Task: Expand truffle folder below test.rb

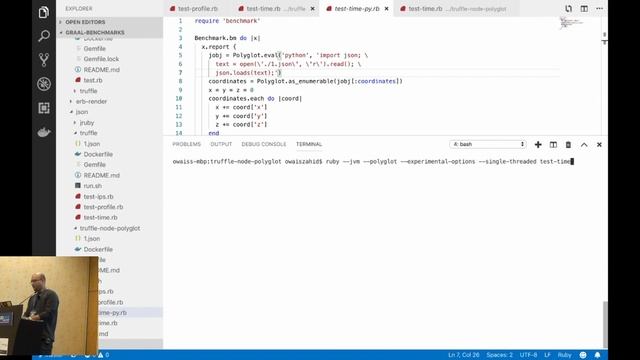Action: pos(88,91)
